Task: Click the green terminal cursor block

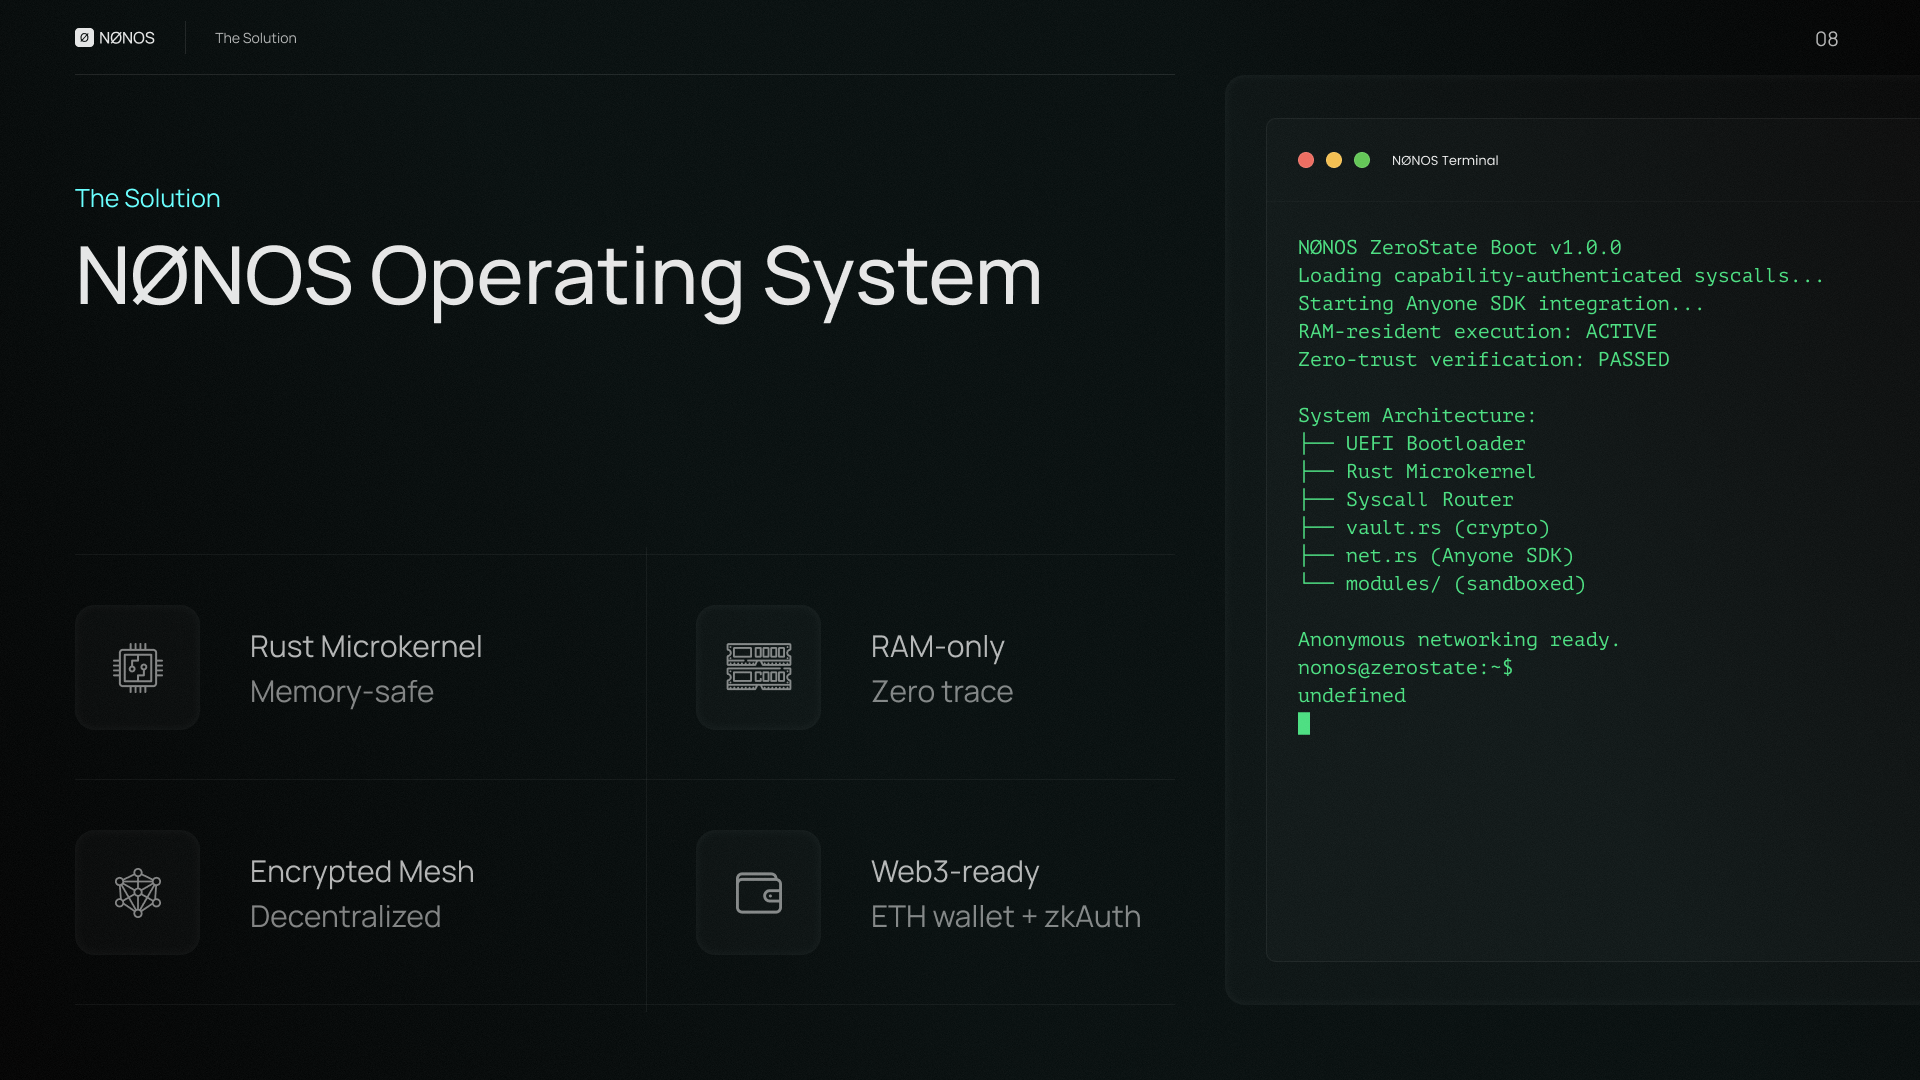Action: click(x=1304, y=723)
